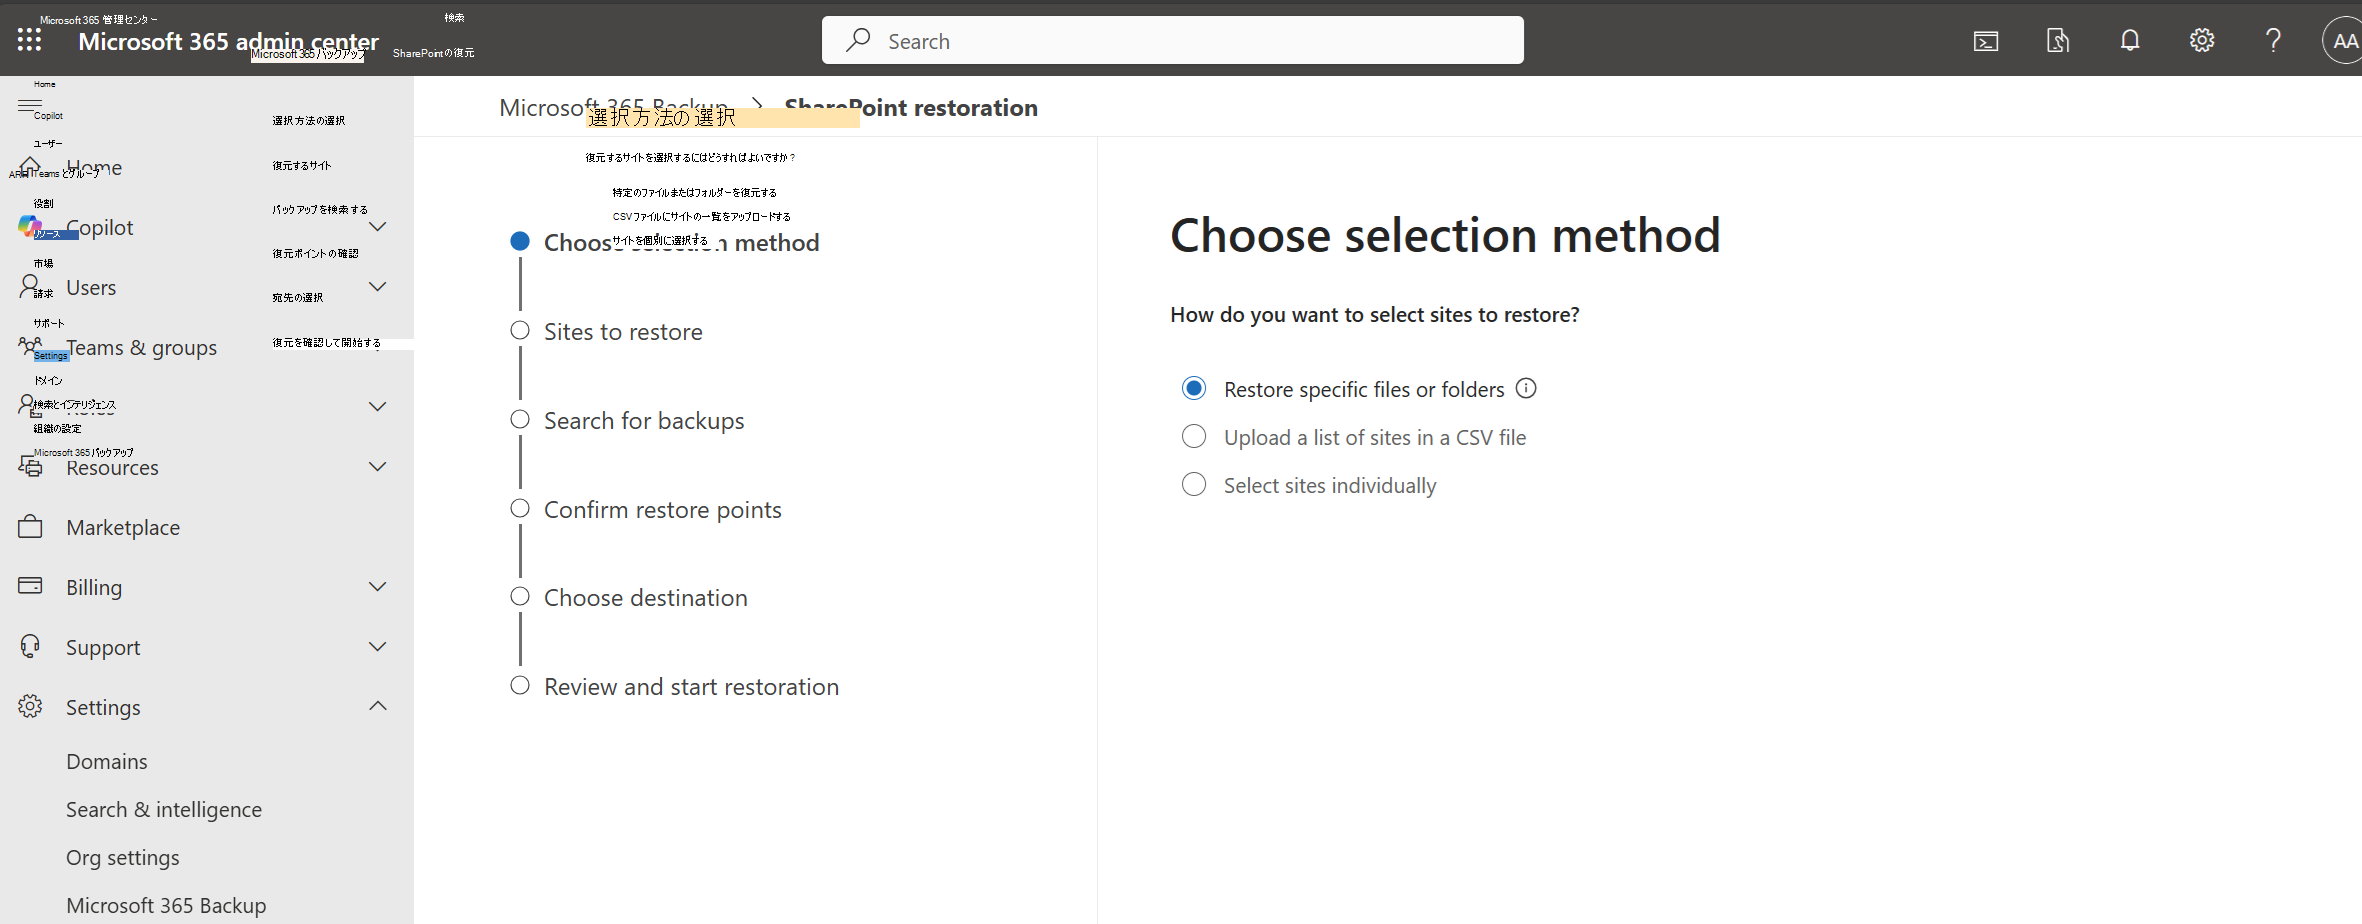Click the Billing card icon
2362x924 pixels.
tap(30, 586)
